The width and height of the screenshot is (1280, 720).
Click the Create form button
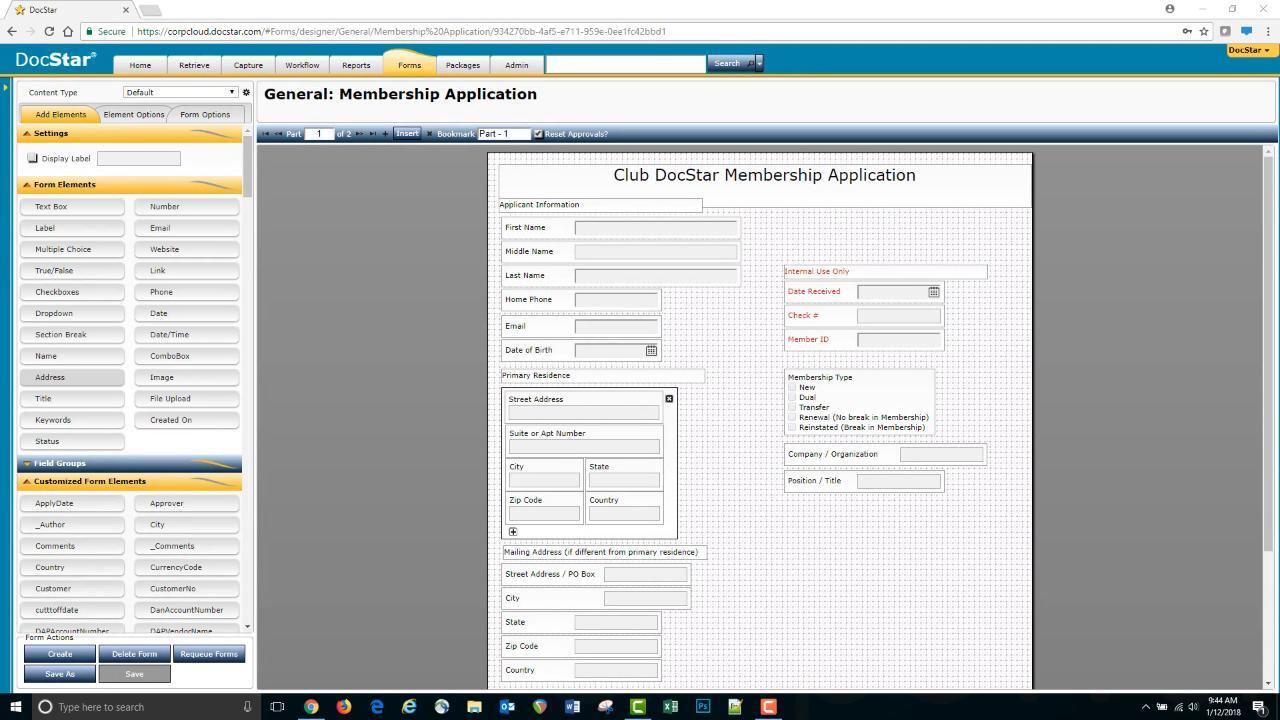tap(60, 654)
